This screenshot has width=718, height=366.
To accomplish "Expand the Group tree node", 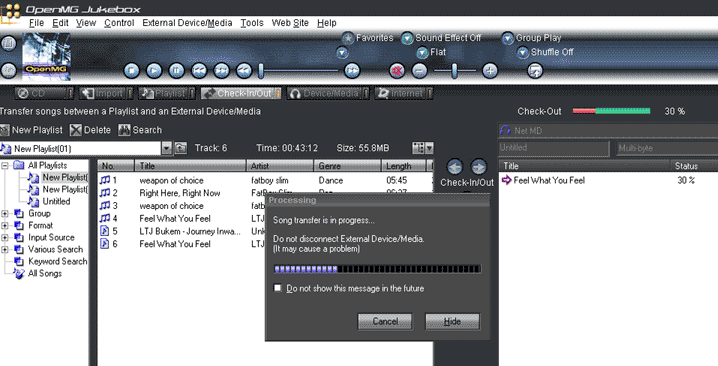I will point(5,213).
